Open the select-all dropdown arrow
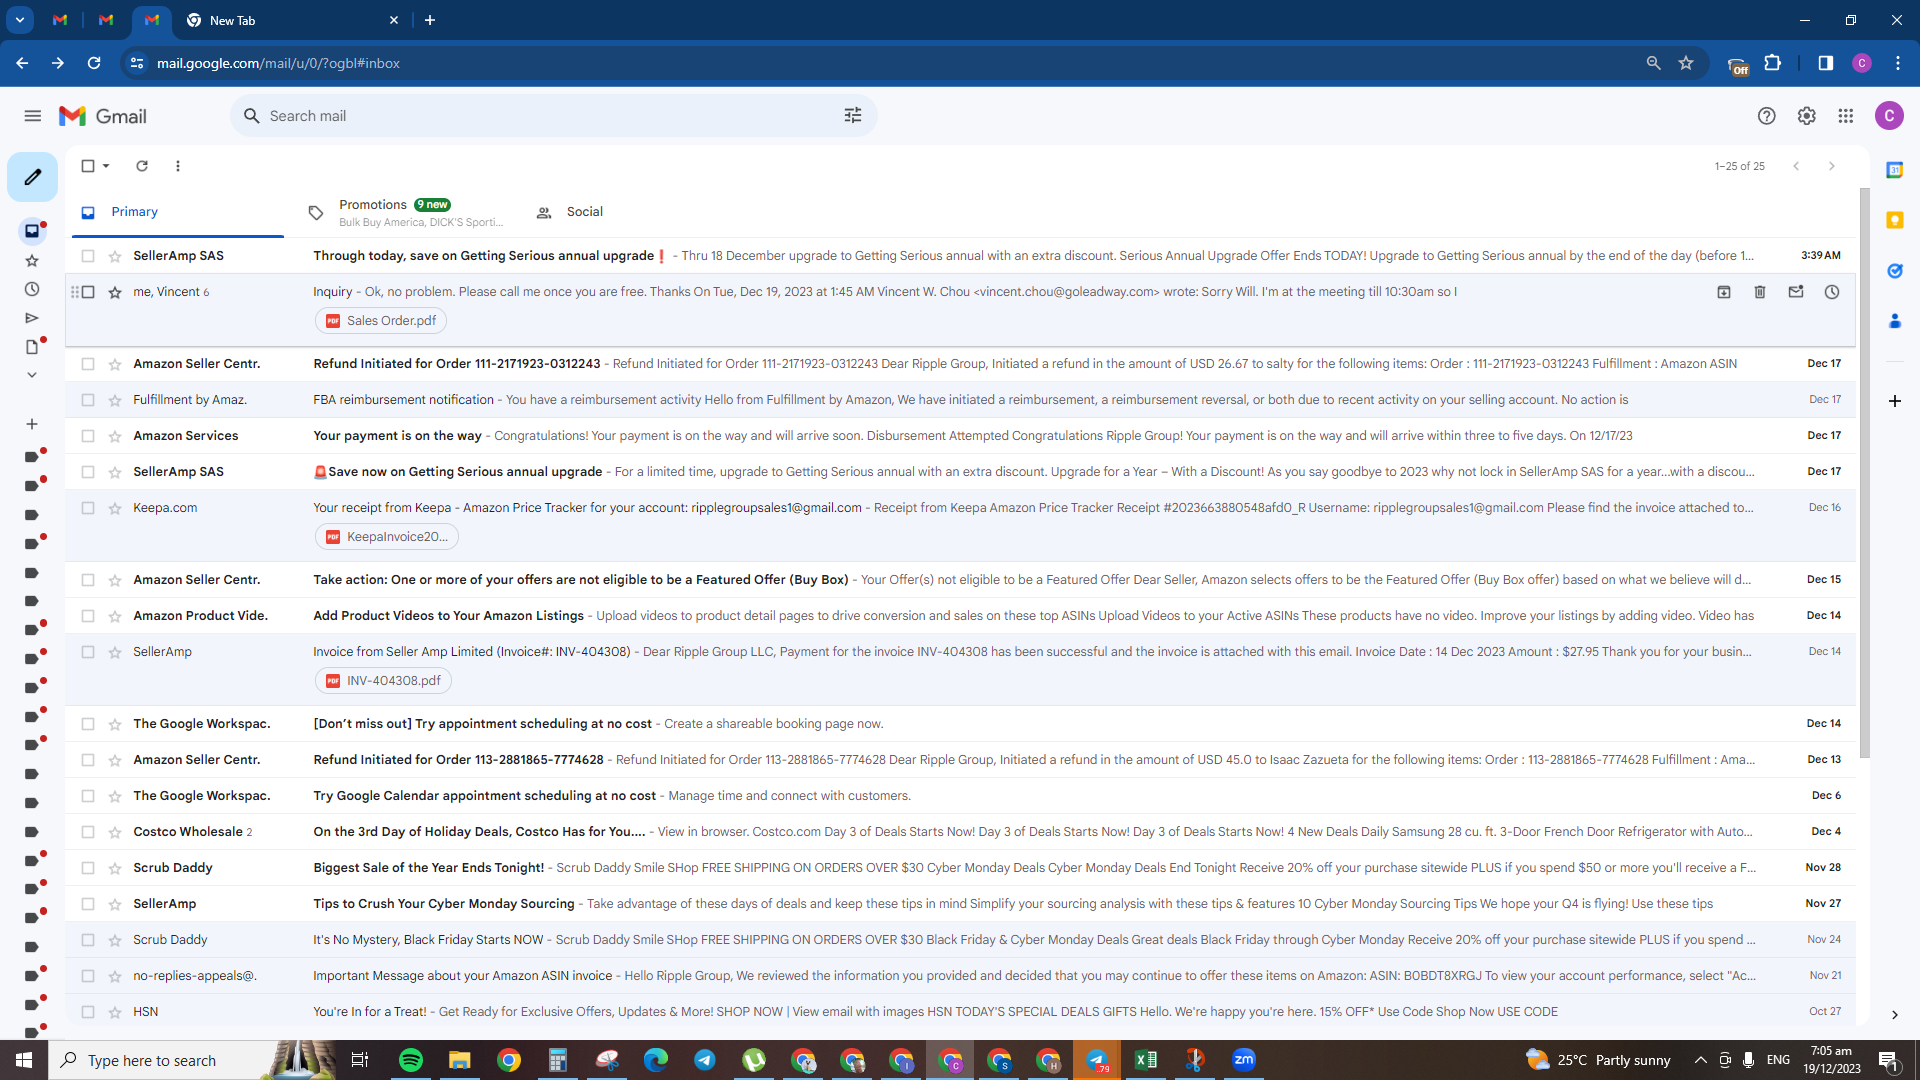Screen dimensions: 1920x1080 click(x=106, y=166)
